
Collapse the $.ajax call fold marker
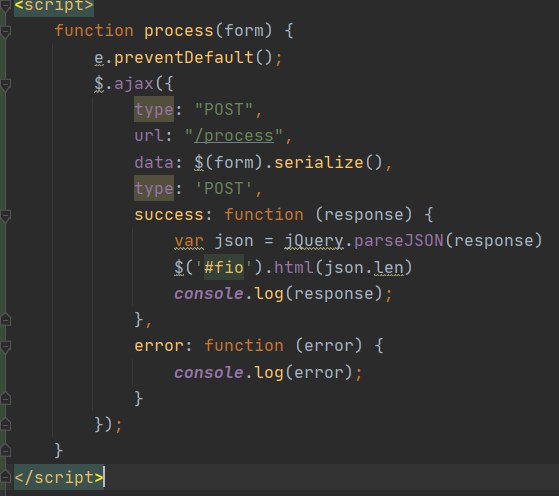5,85
